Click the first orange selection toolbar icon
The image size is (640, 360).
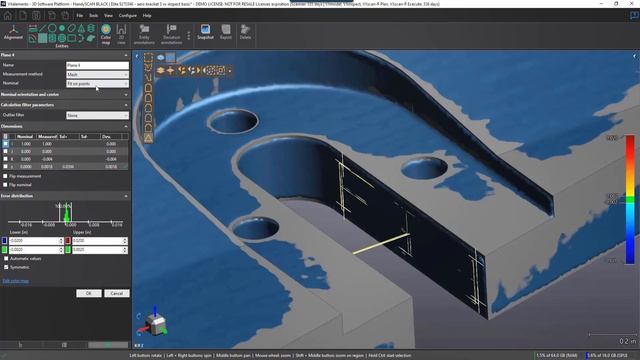(160, 70)
